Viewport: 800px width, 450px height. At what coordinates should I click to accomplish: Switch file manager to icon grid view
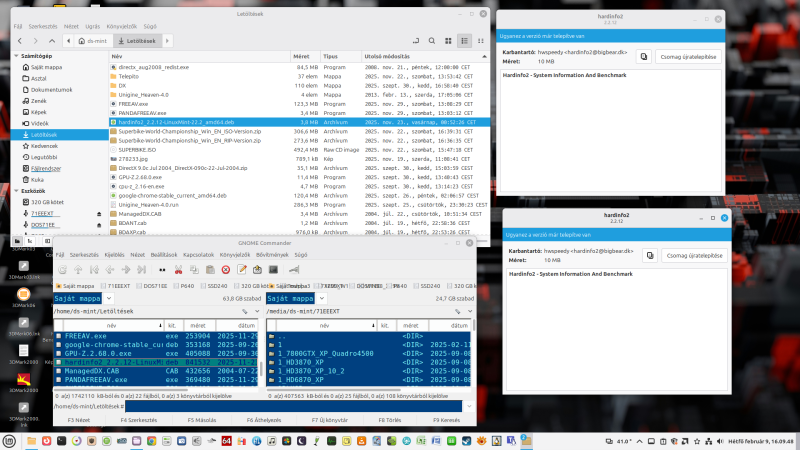(x=448, y=41)
